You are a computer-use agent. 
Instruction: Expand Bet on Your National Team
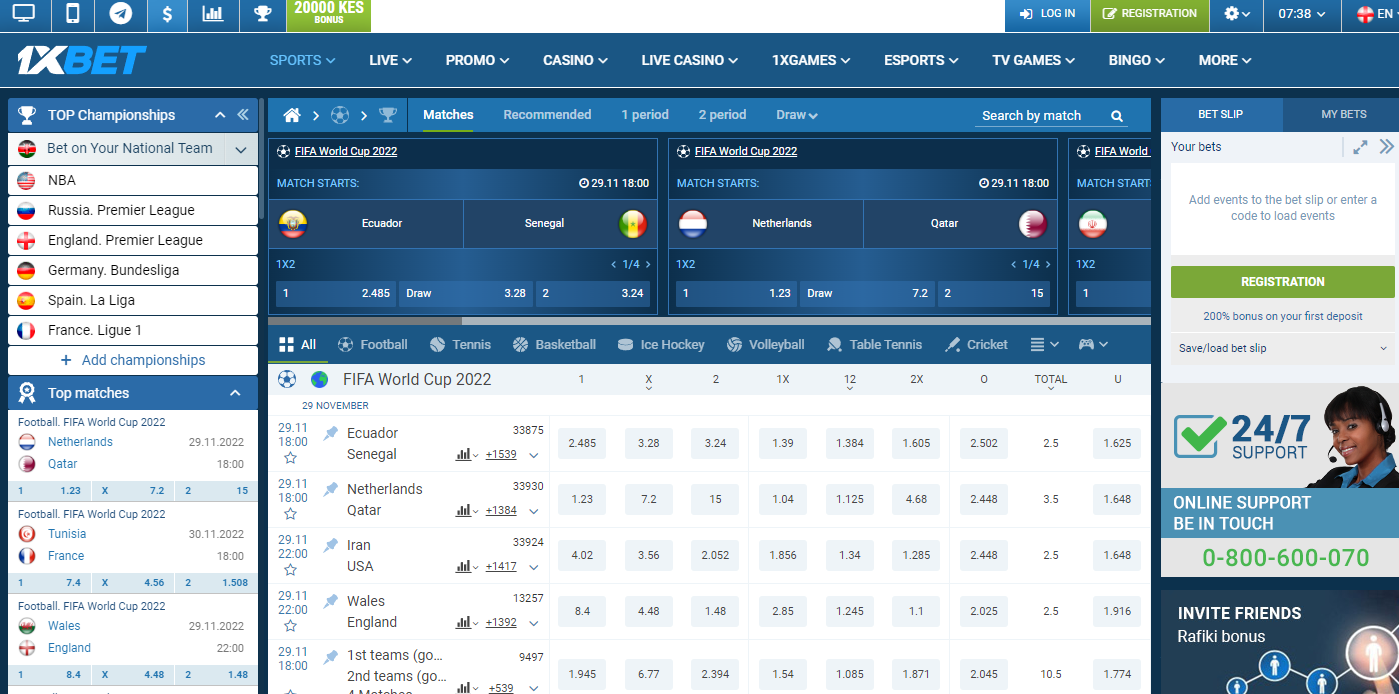click(240, 150)
